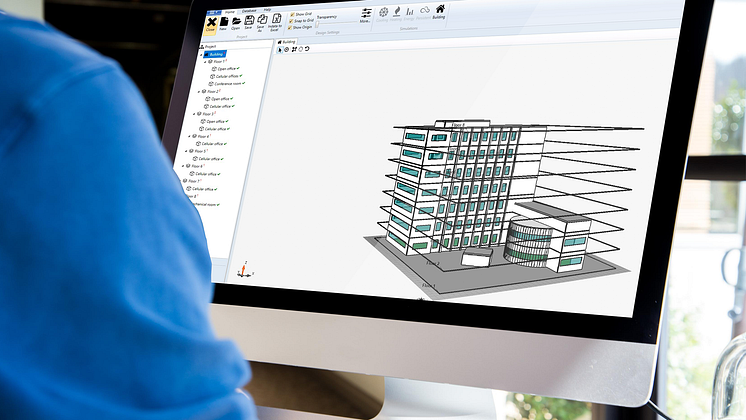Screen dimensions: 746x420
Task: Switch to the Building view tab
Action: (287, 42)
